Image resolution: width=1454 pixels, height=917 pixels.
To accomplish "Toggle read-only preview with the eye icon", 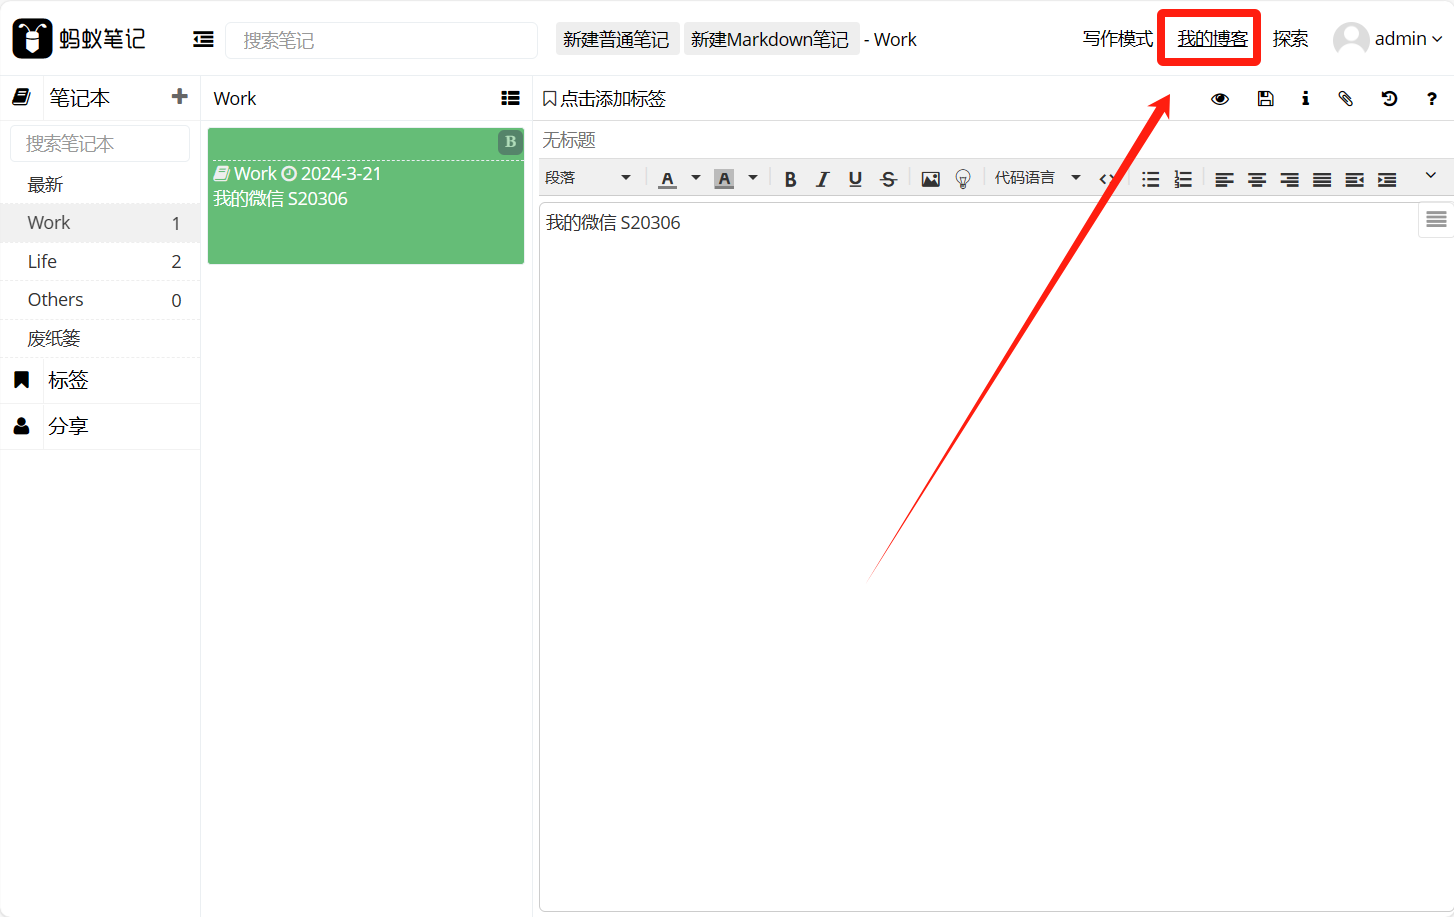I will click(x=1220, y=99).
